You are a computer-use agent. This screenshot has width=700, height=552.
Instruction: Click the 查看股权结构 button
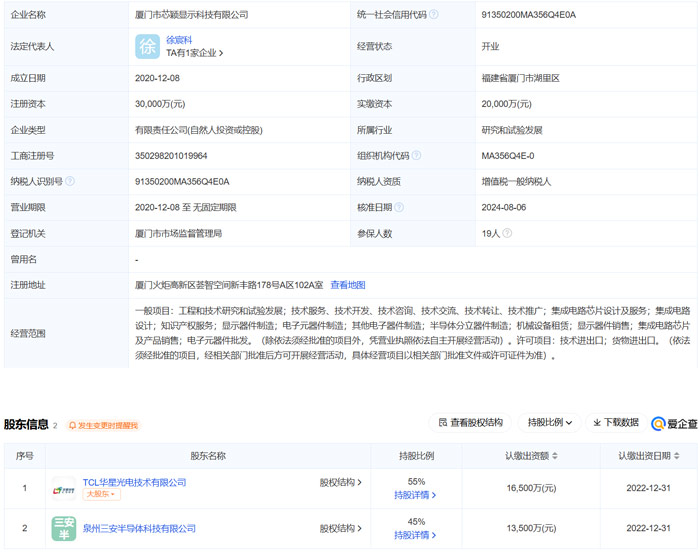(x=470, y=423)
